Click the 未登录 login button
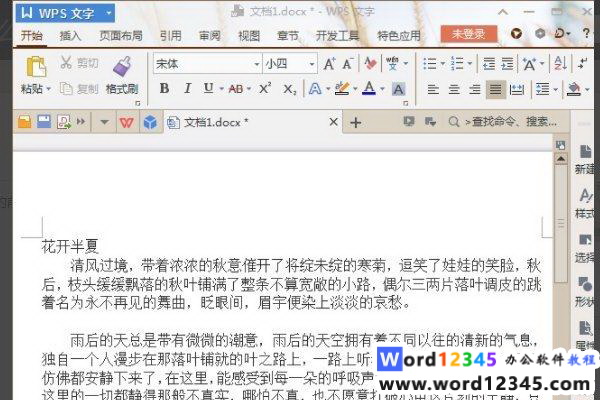 click(468, 34)
